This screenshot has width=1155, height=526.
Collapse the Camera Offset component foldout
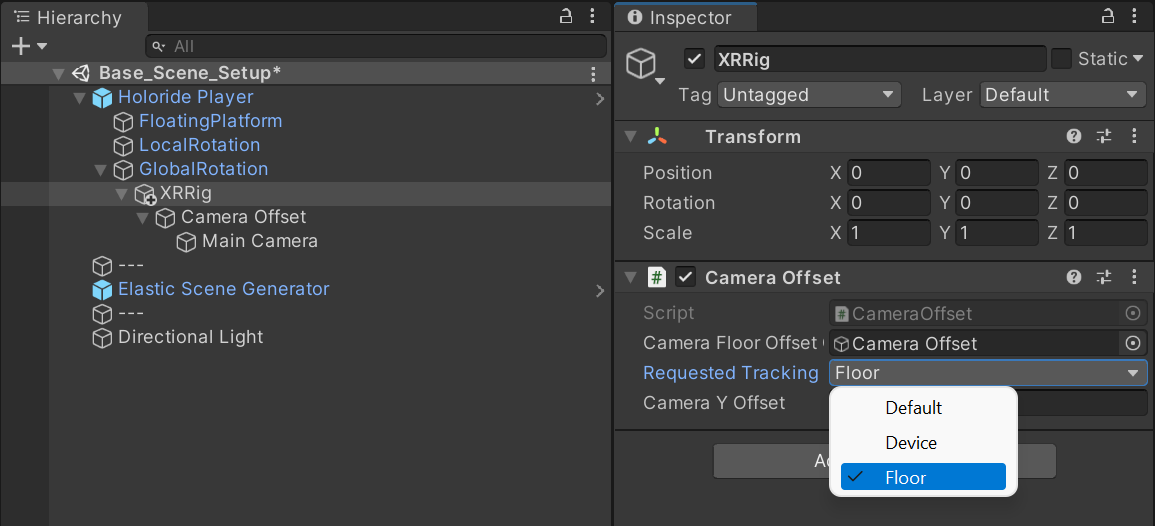(630, 278)
